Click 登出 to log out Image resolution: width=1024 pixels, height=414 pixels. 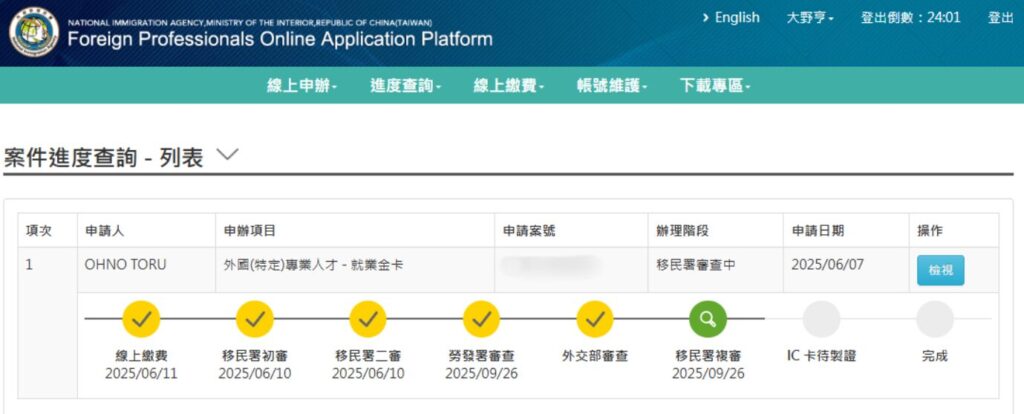pyautogui.click(x=1000, y=18)
